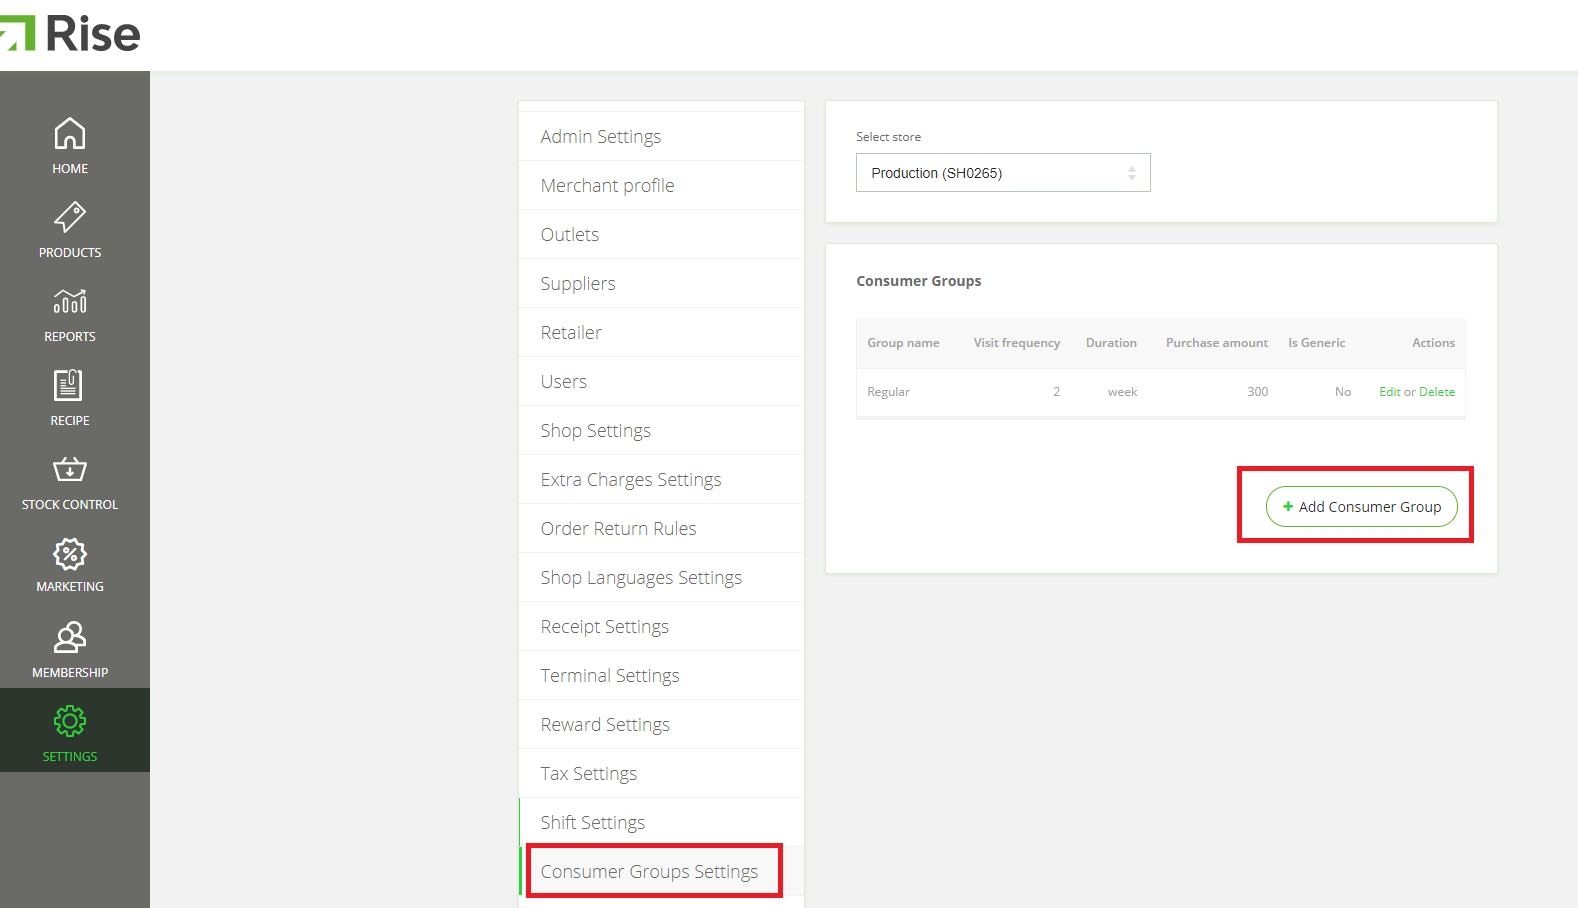Click the Add Consumer Group button
Viewport: 1578px width, 908px height.
(1361, 506)
